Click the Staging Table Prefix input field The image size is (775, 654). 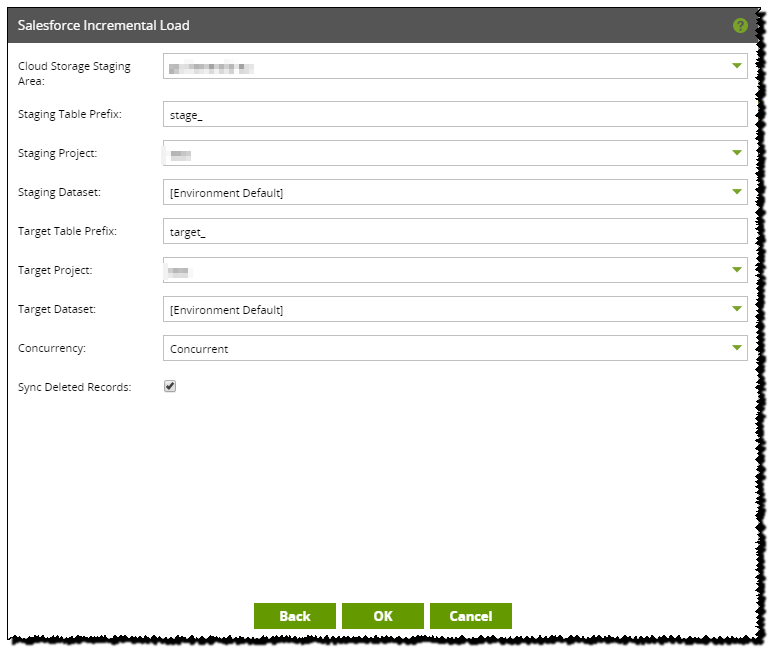455,114
